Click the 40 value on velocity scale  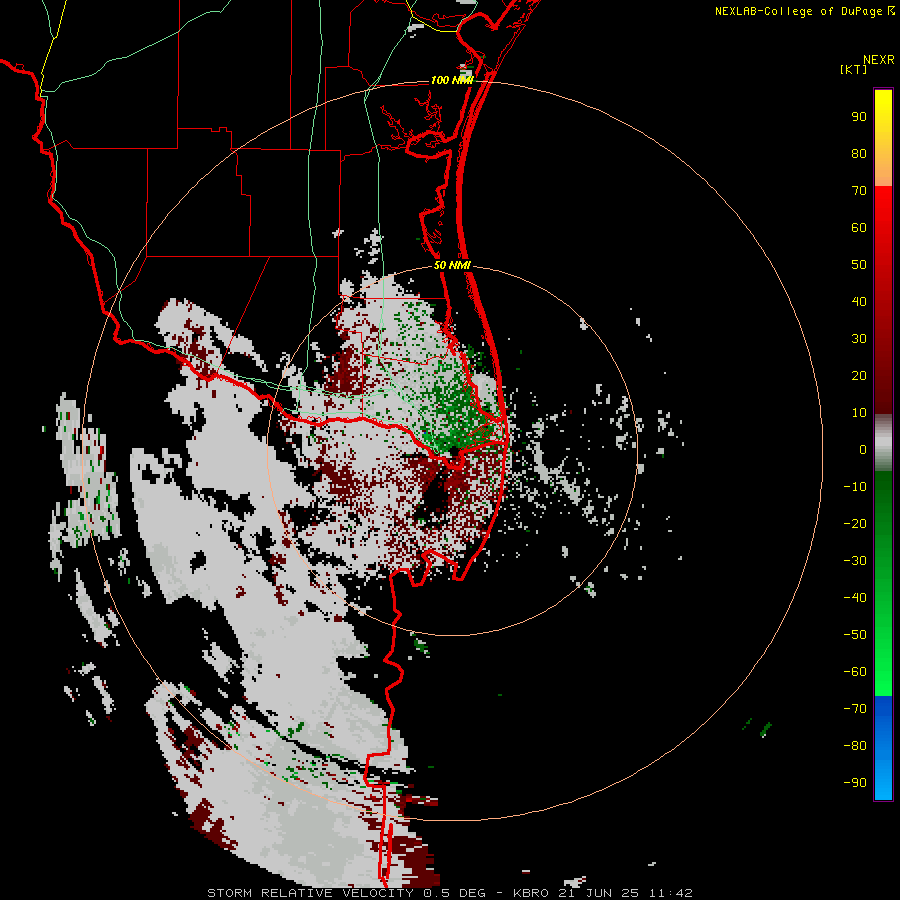click(x=859, y=302)
